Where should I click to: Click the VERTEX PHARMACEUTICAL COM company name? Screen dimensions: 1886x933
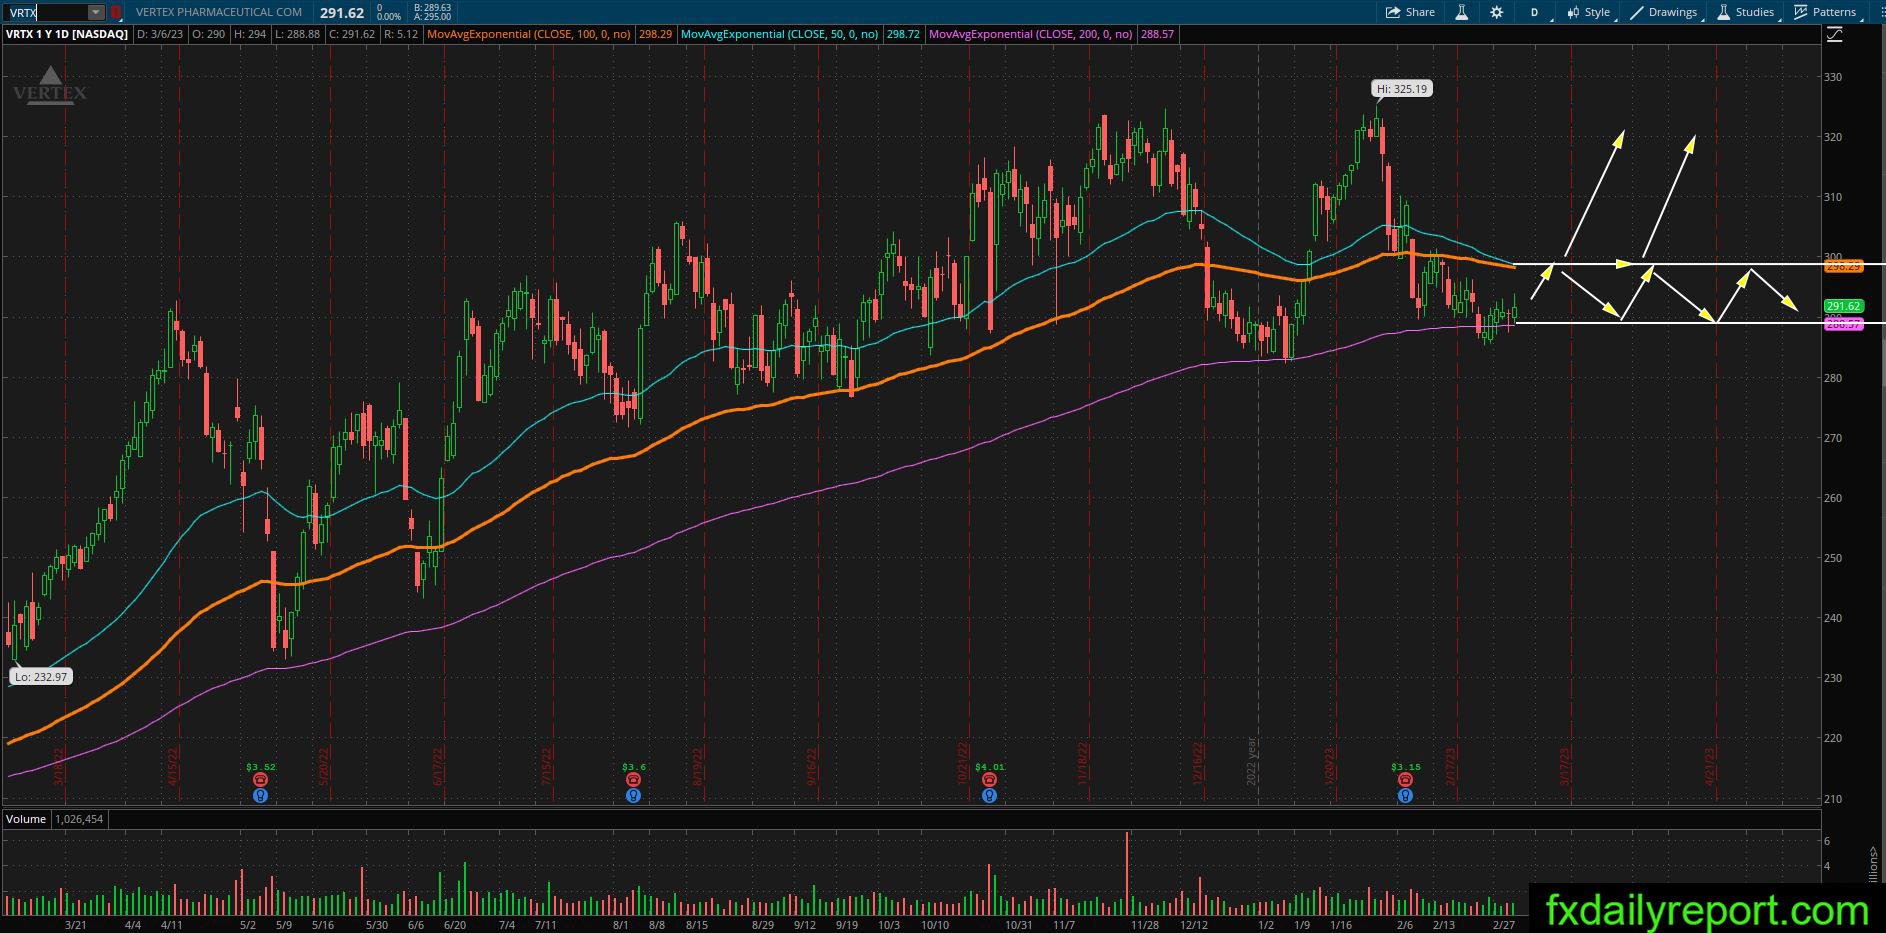tap(219, 12)
